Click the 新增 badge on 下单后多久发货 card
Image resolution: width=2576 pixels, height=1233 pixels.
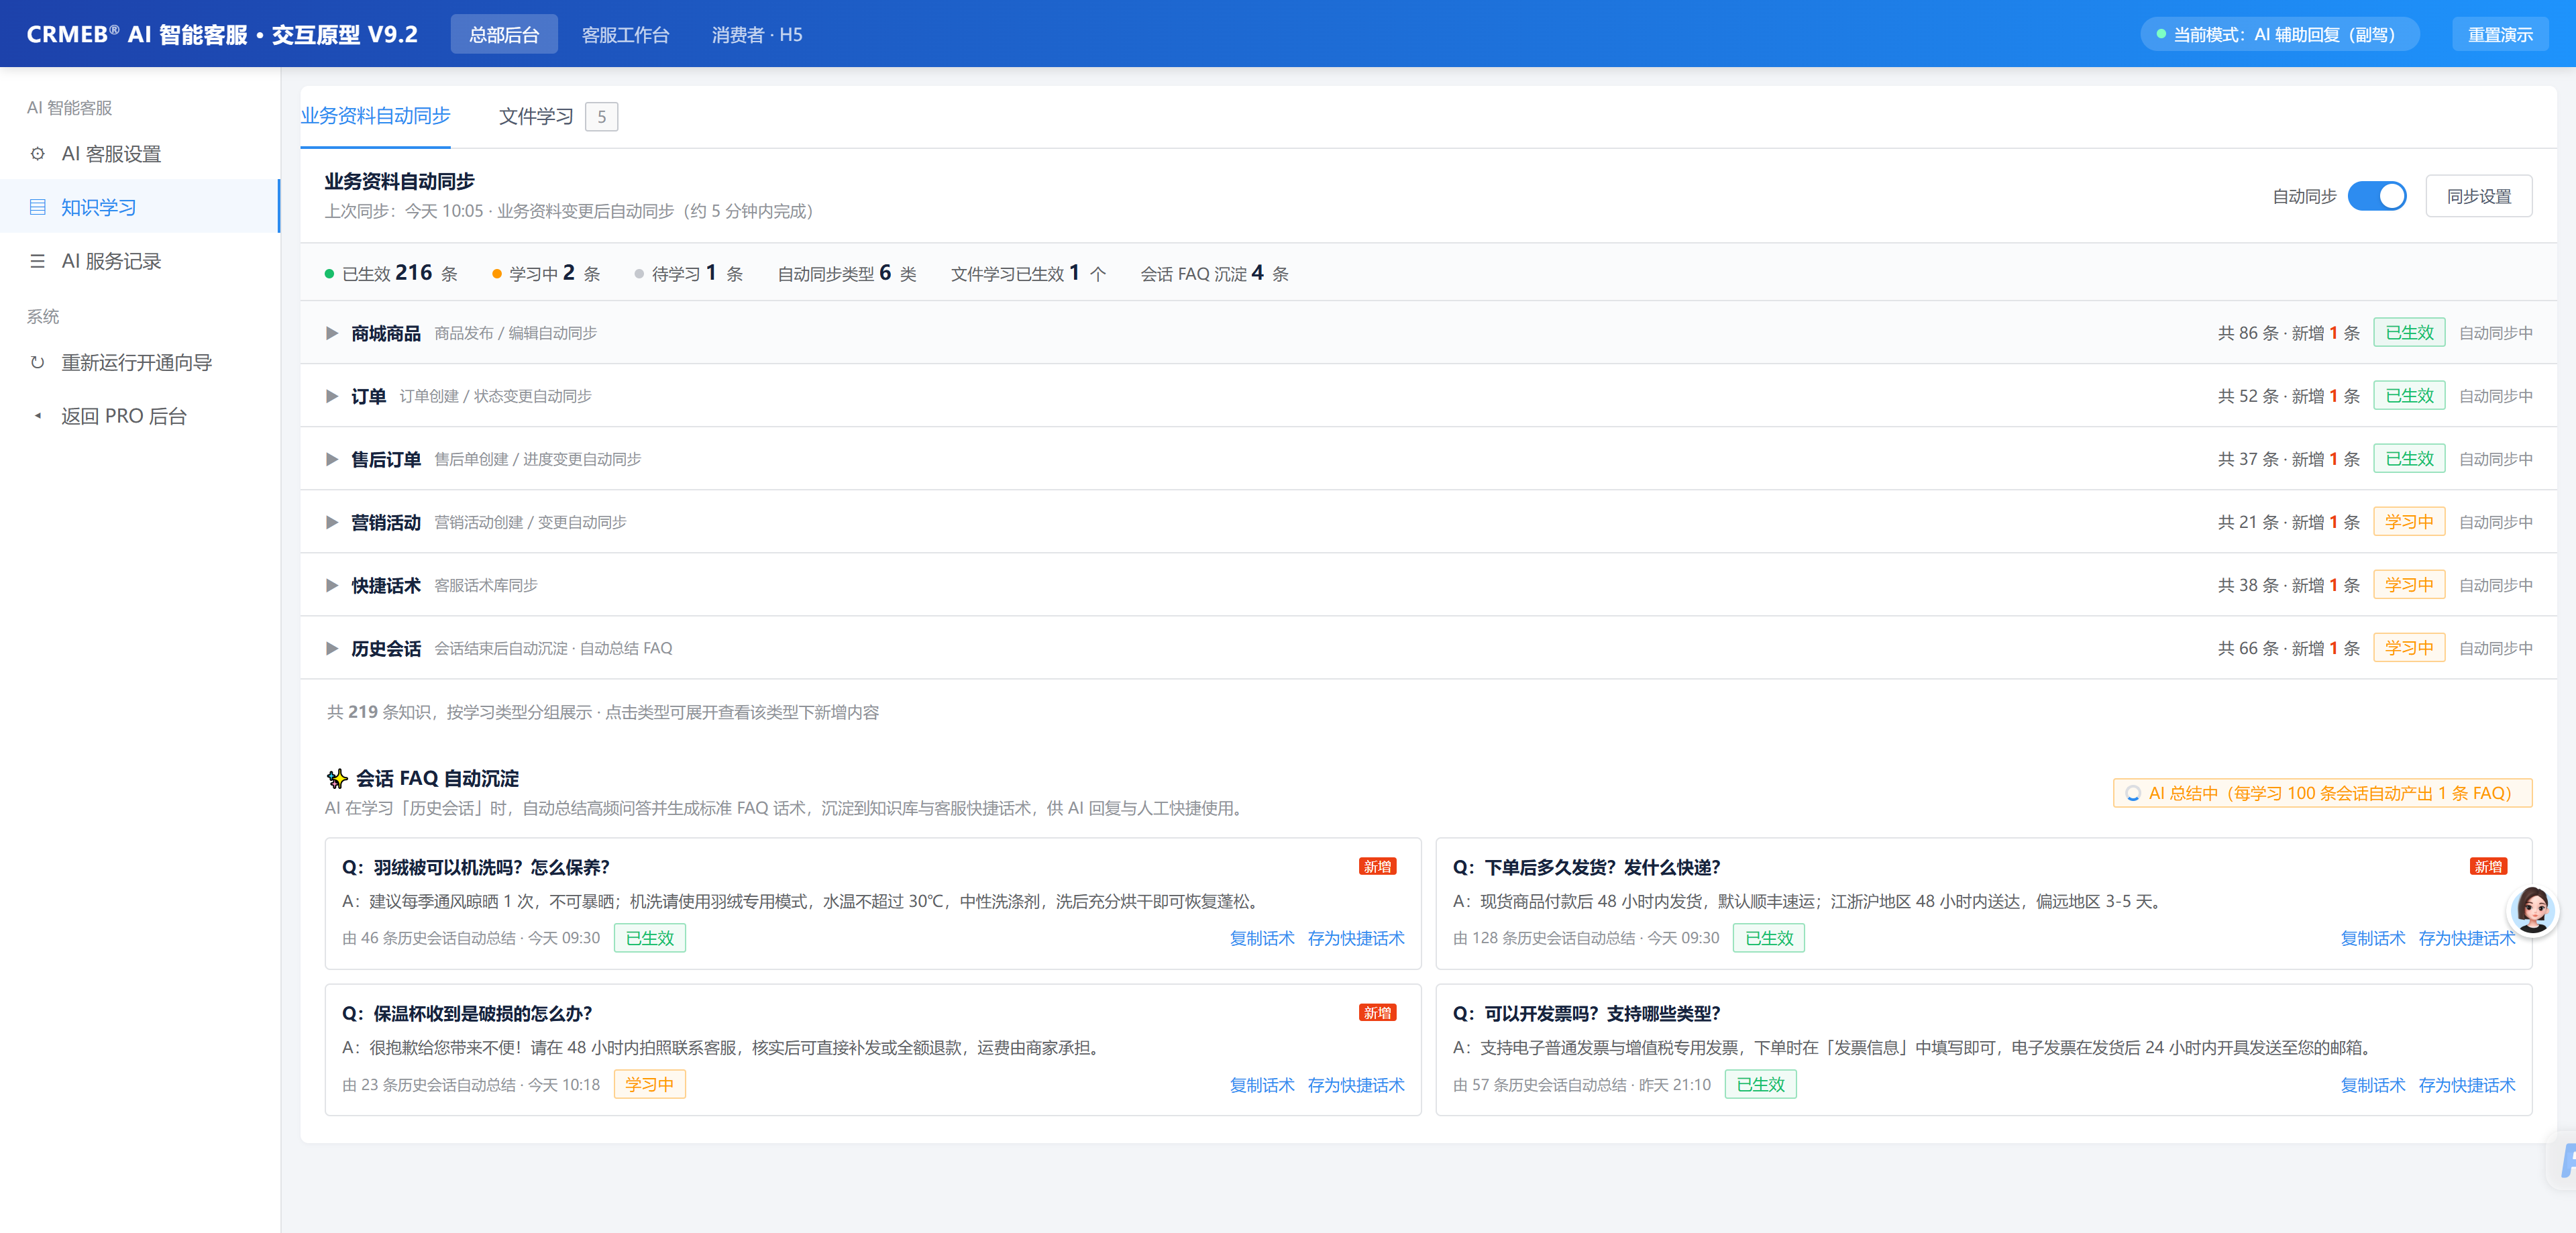coord(2488,866)
